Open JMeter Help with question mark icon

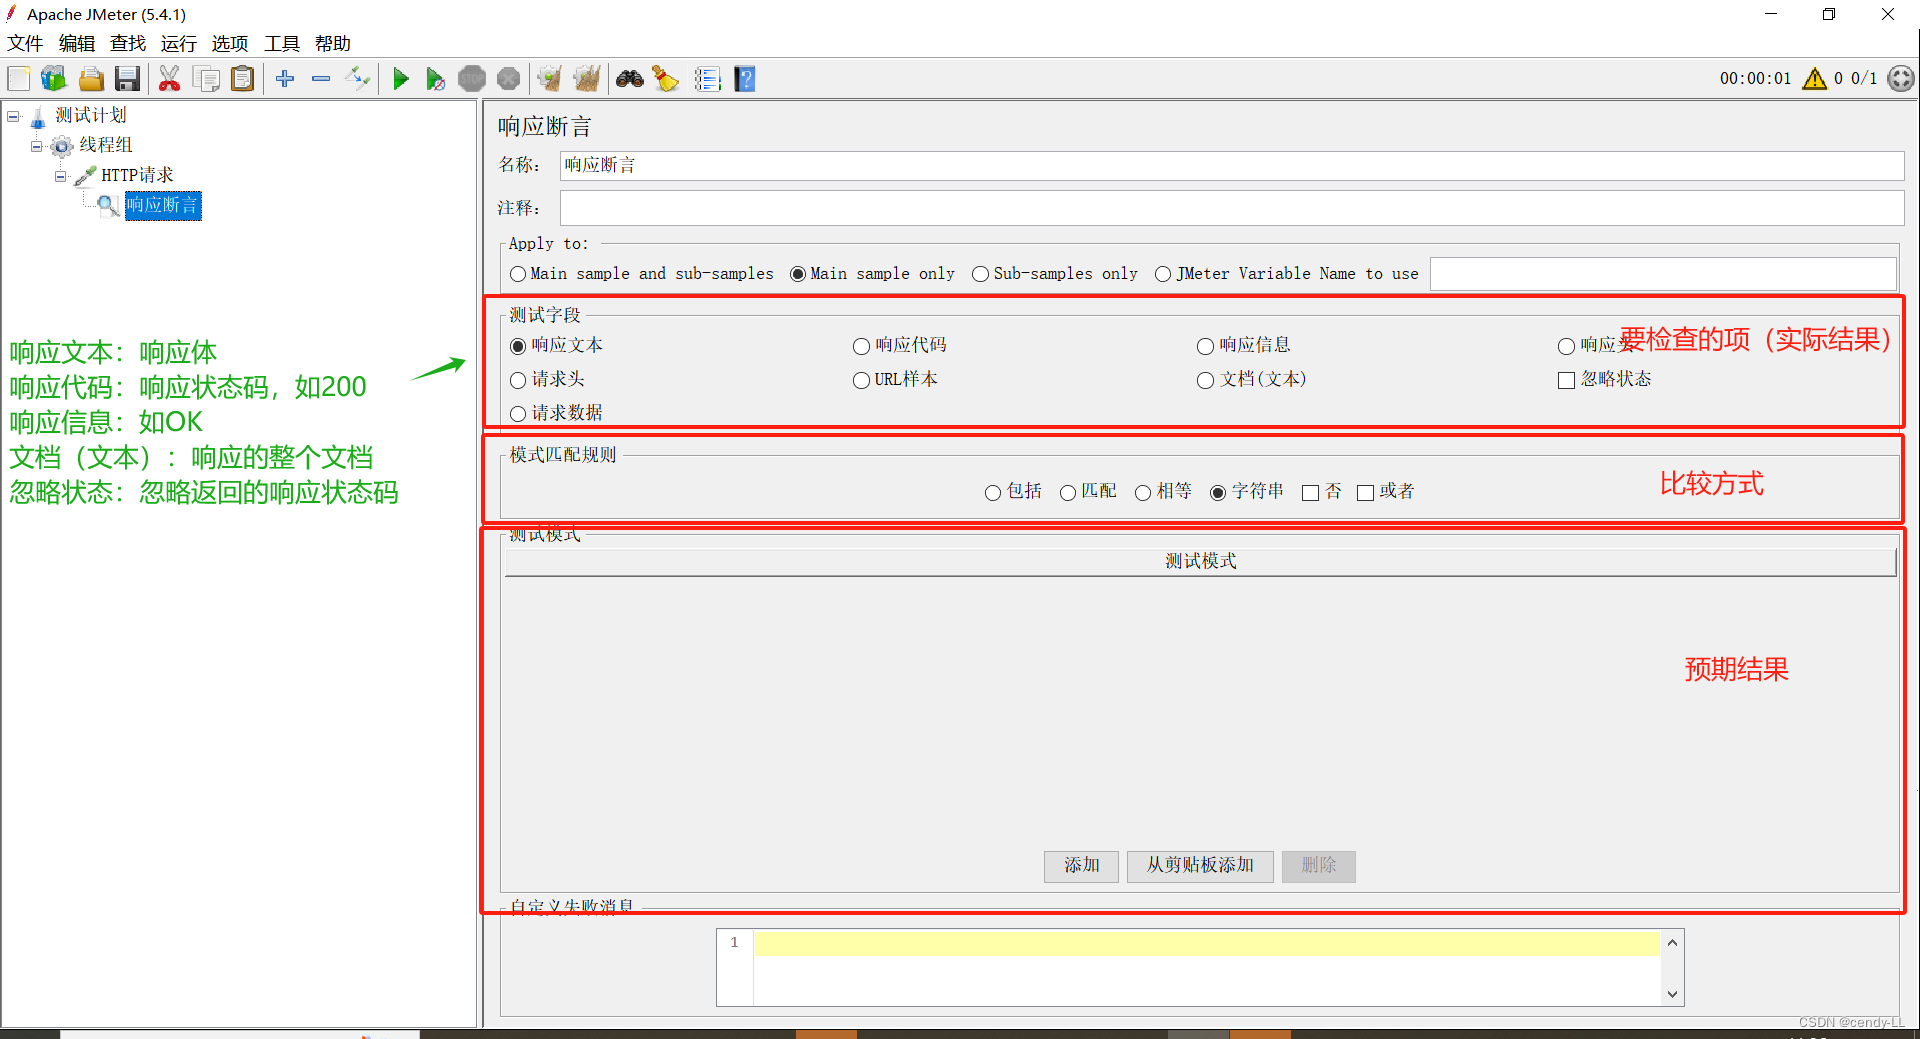(745, 78)
